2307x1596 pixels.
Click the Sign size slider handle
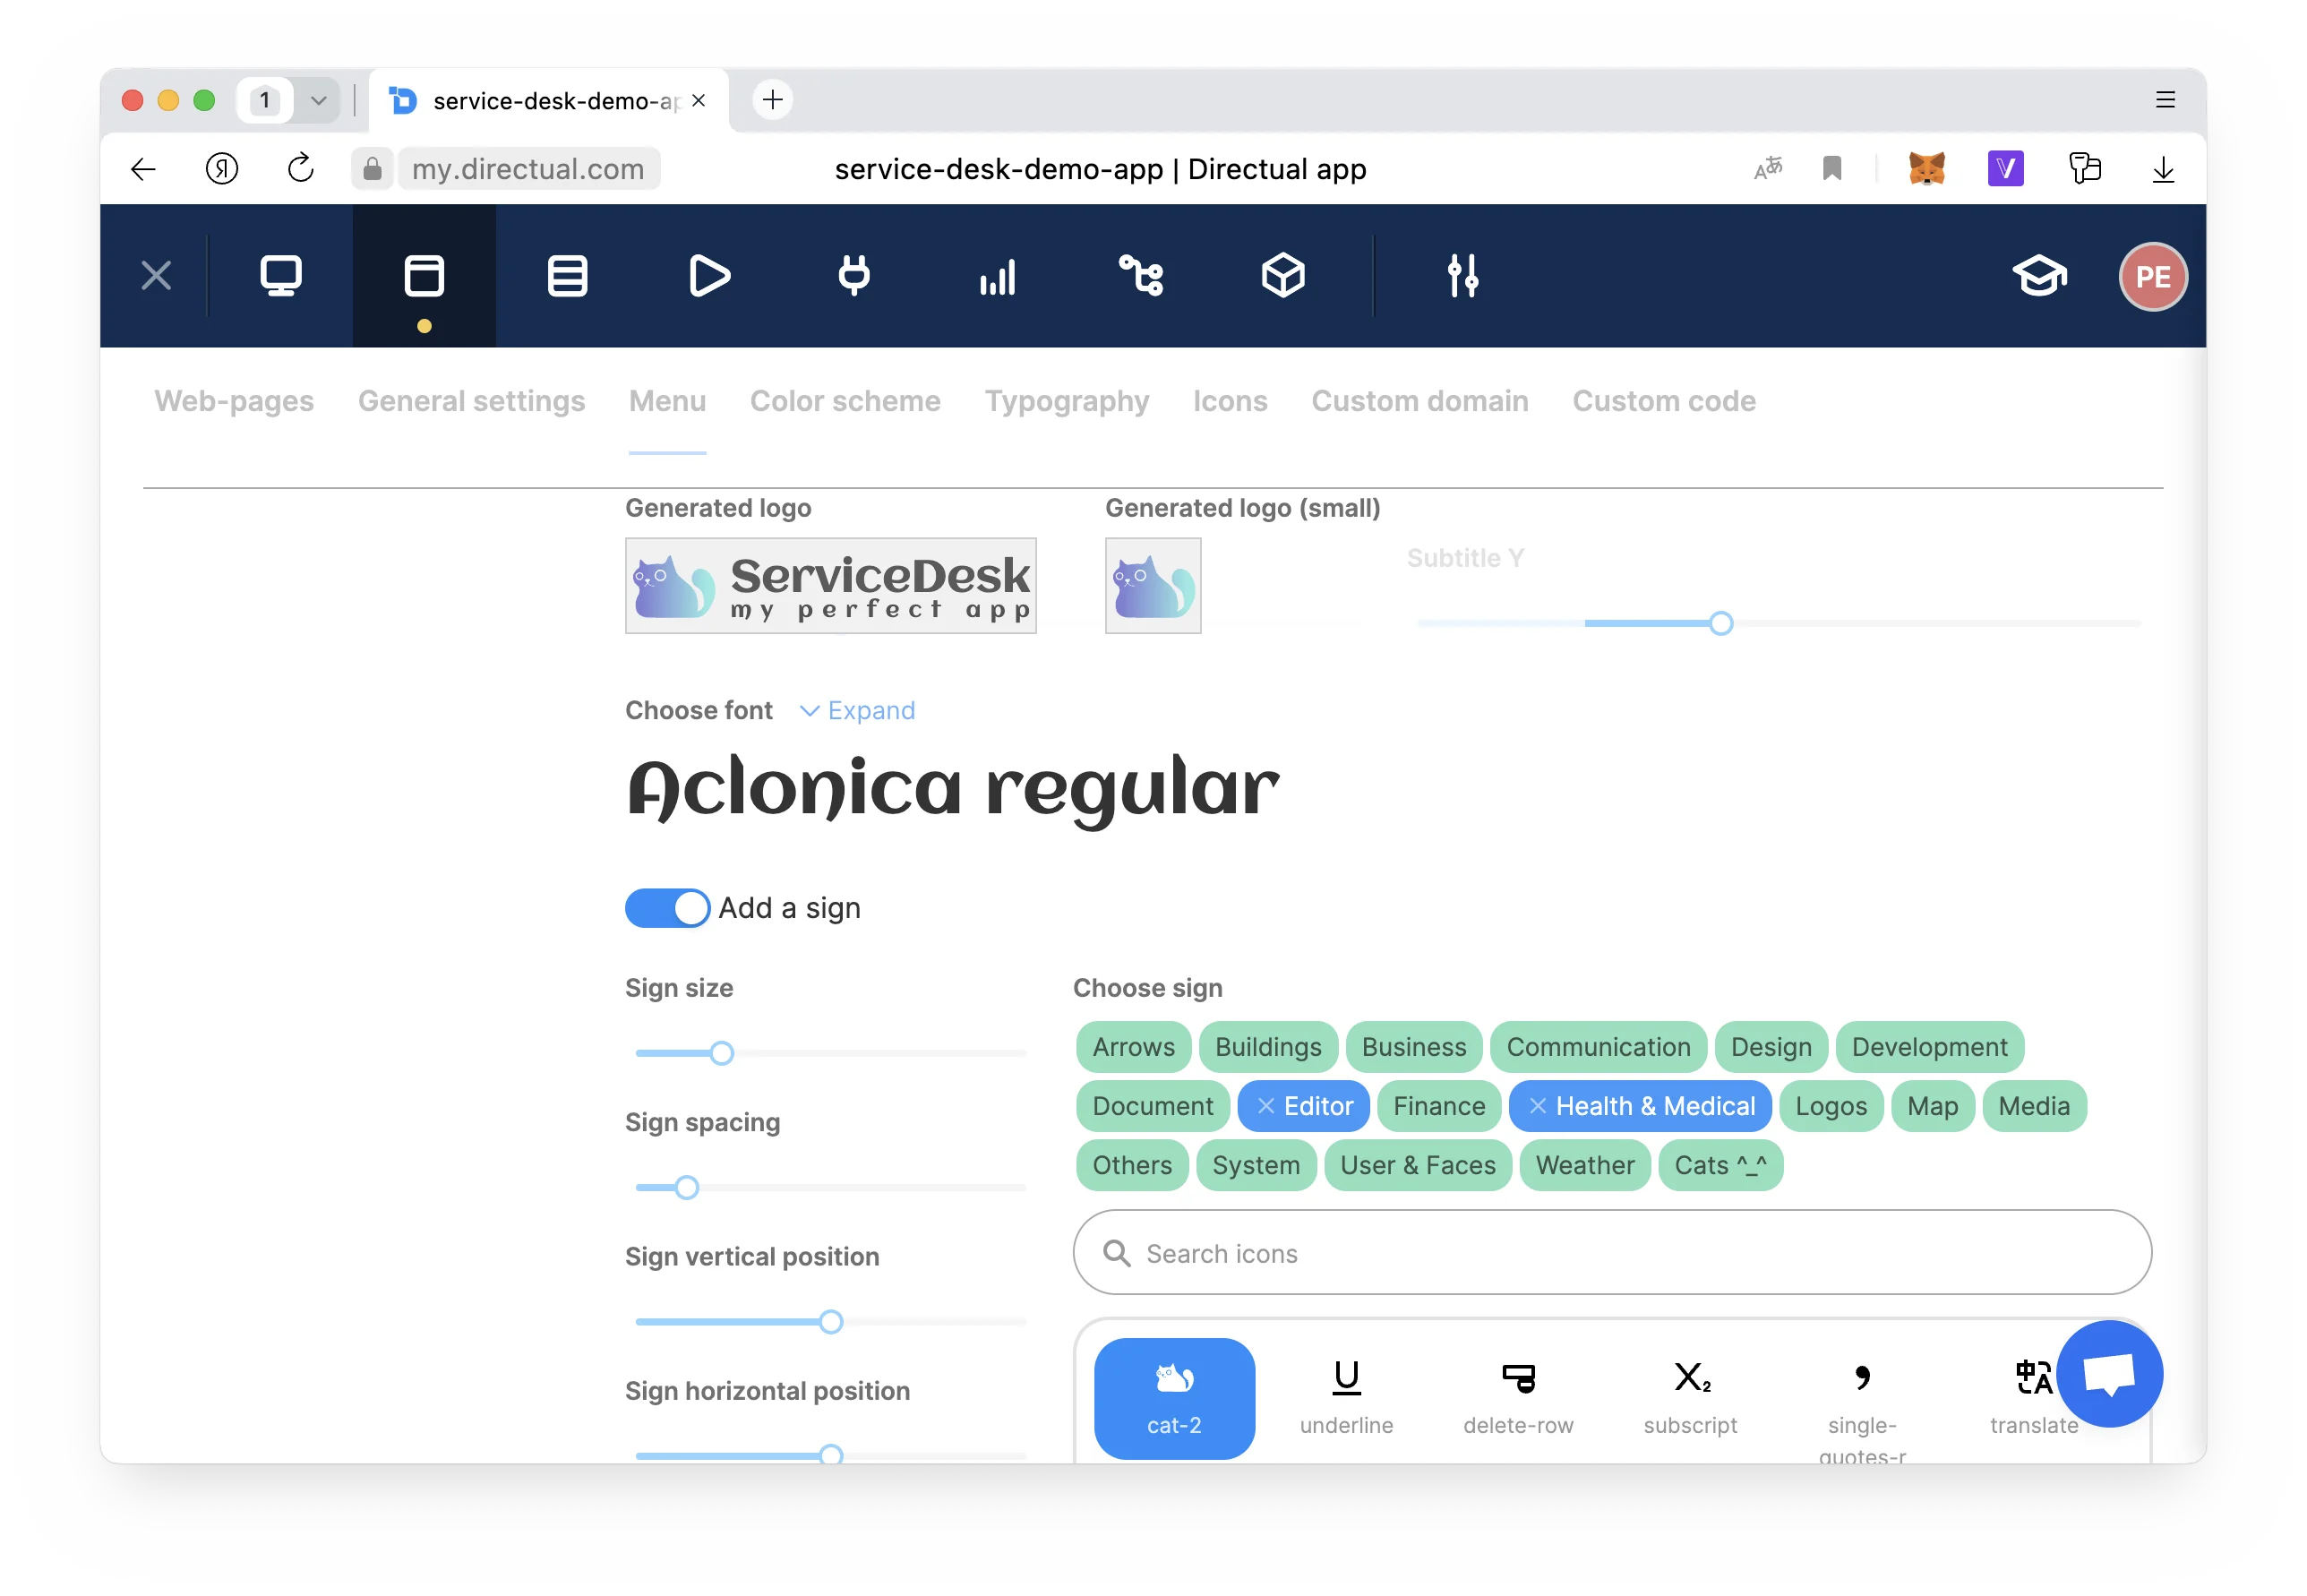coord(721,1053)
